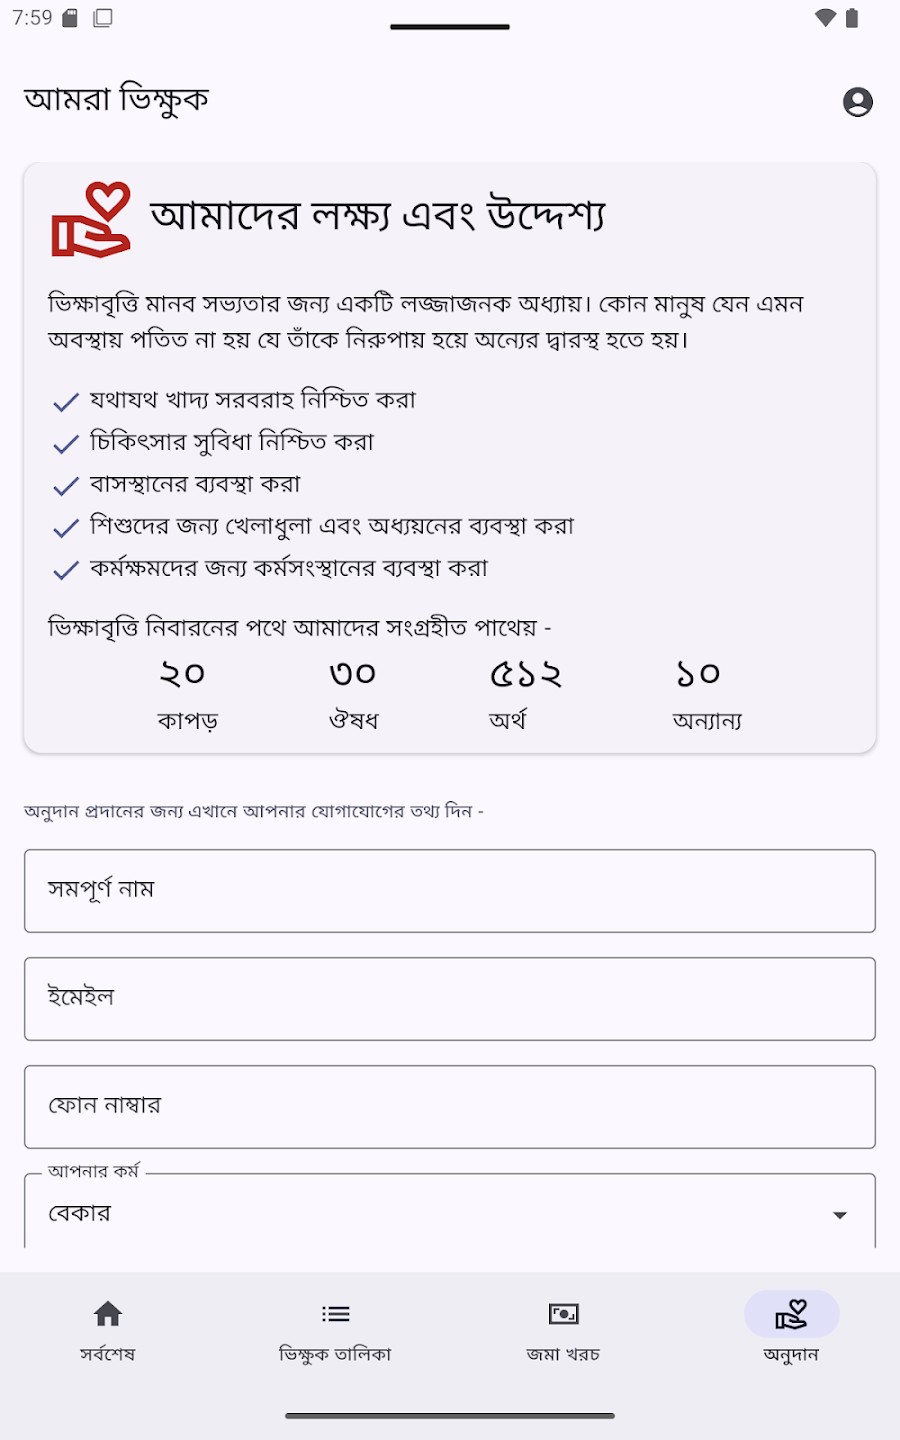Image resolution: width=900 pixels, height=1440 pixels.
Task: Click the ২০ কাপড় statistic
Action: (184, 695)
